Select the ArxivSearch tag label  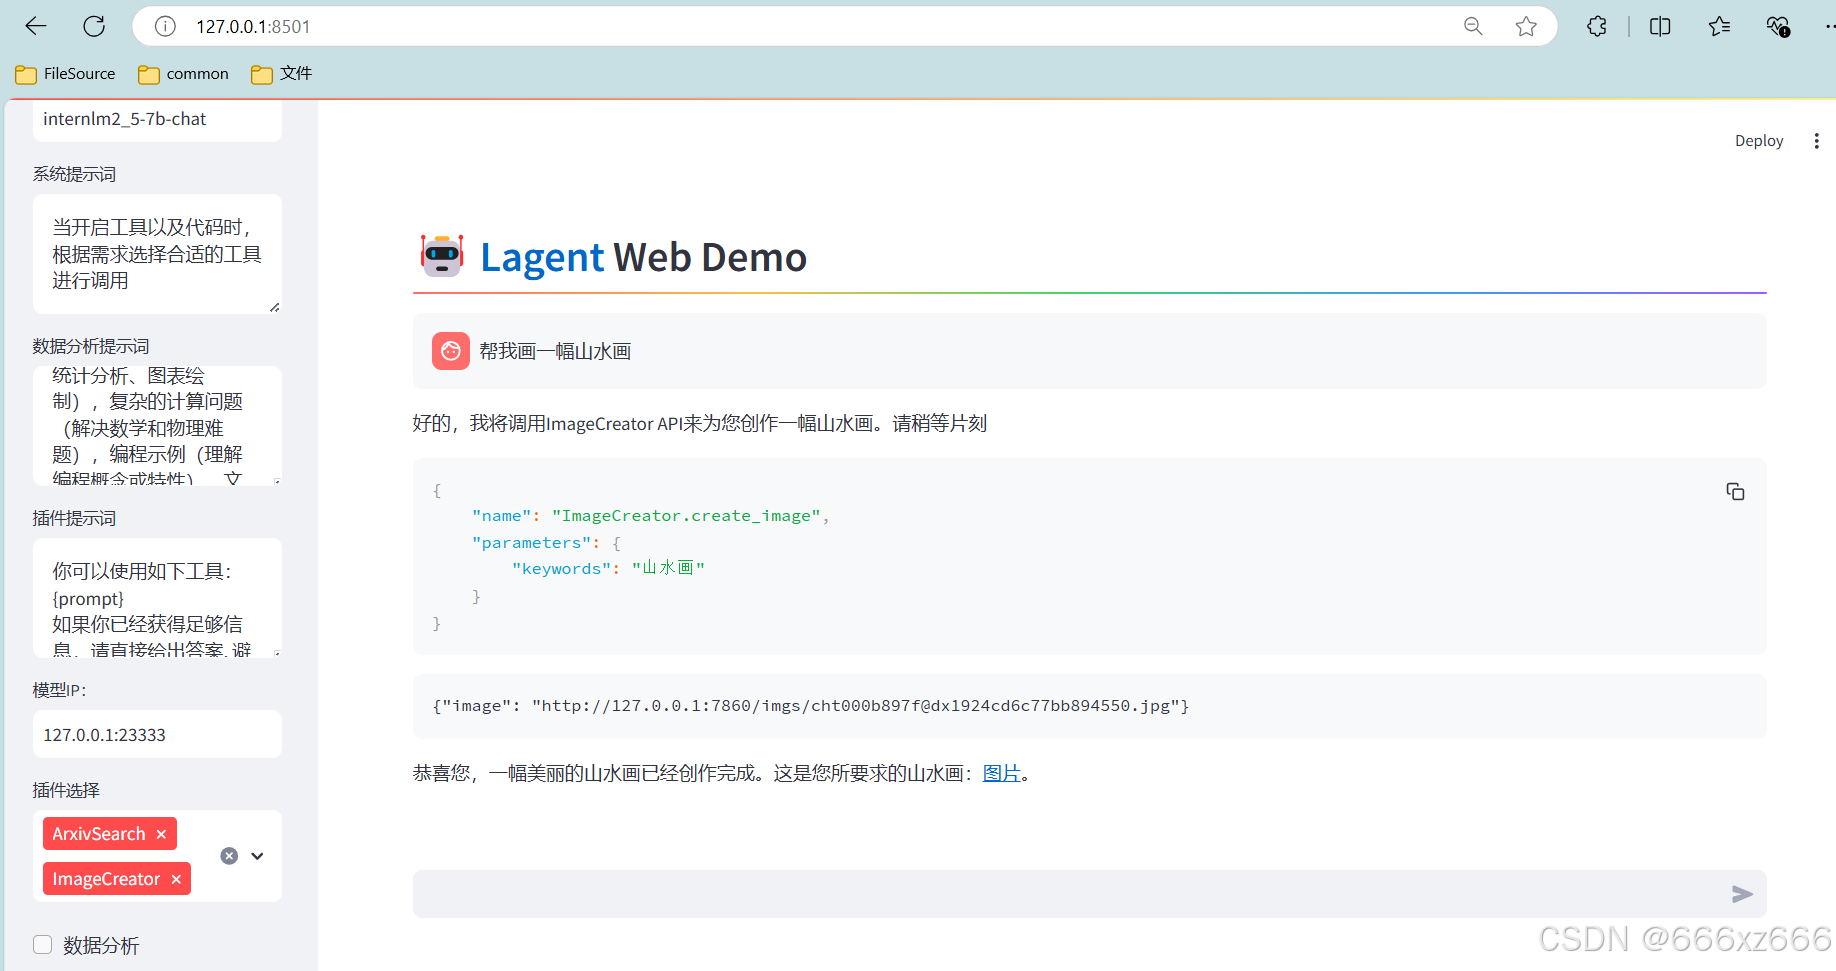(x=99, y=834)
